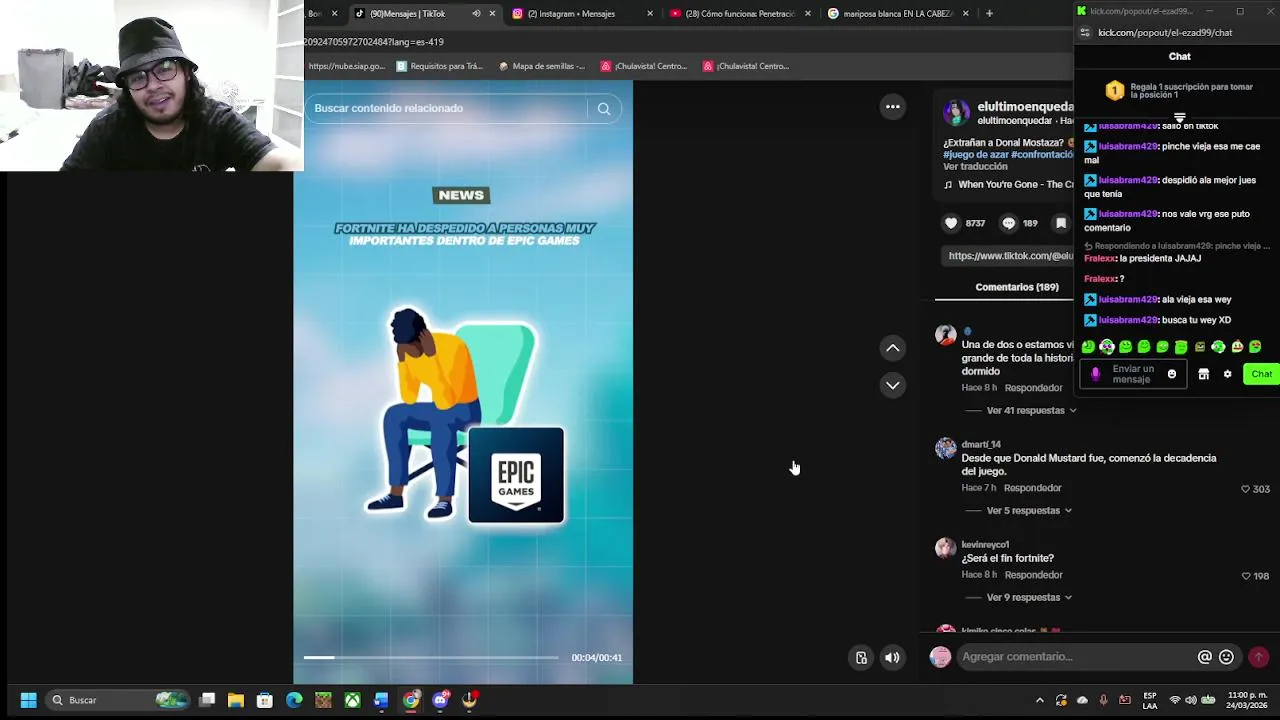The width and height of the screenshot is (1280, 720).
Task: Expand 'Ver 41 respuestas' replies
Action: click(1031, 411)
